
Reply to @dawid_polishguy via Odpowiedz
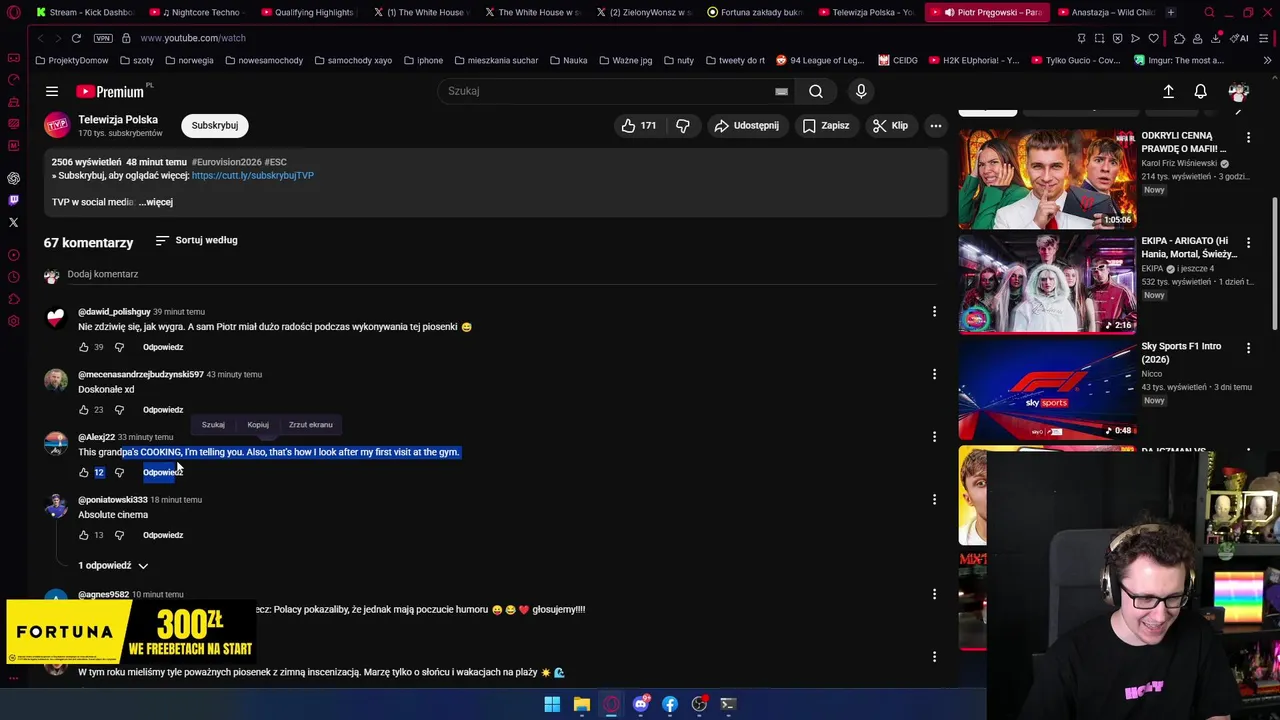(x=163, y=347)
